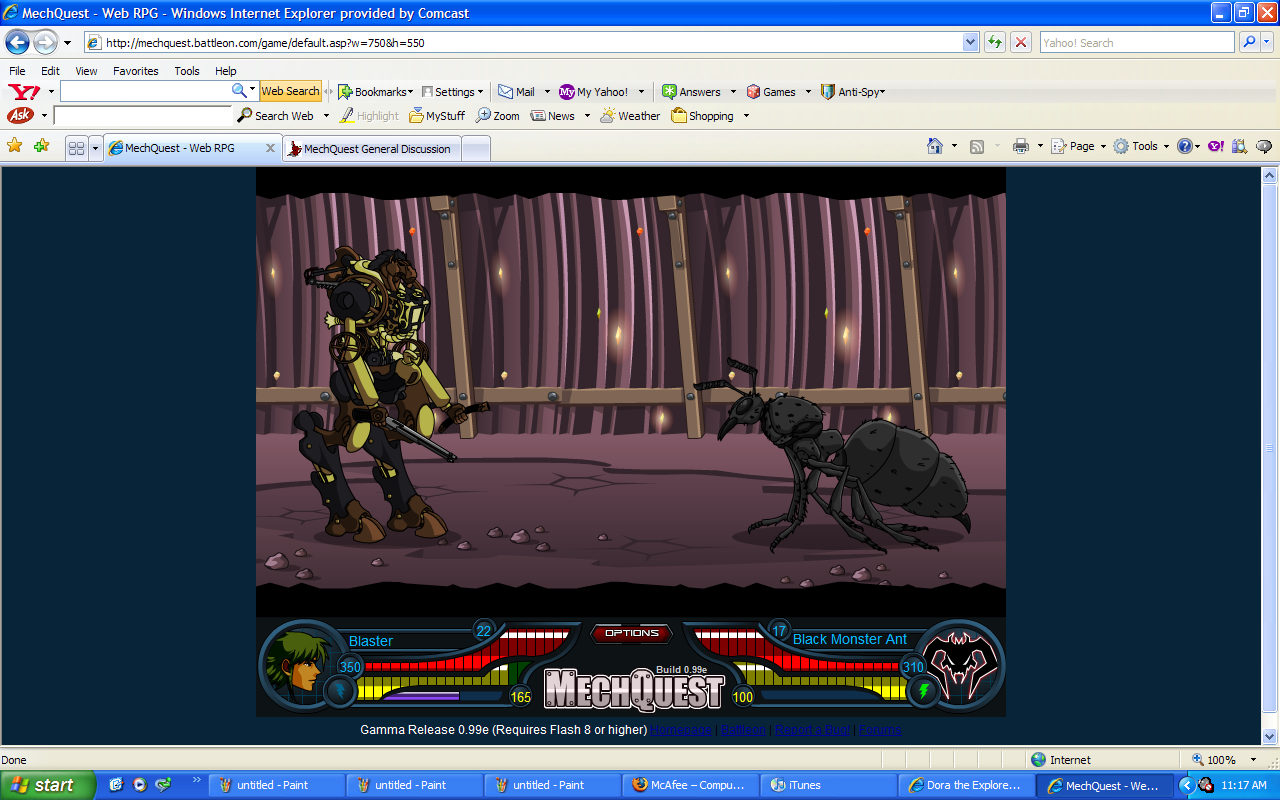
Task: Expand the Page menu dropdown in command bar
Action: (1103, 146)
